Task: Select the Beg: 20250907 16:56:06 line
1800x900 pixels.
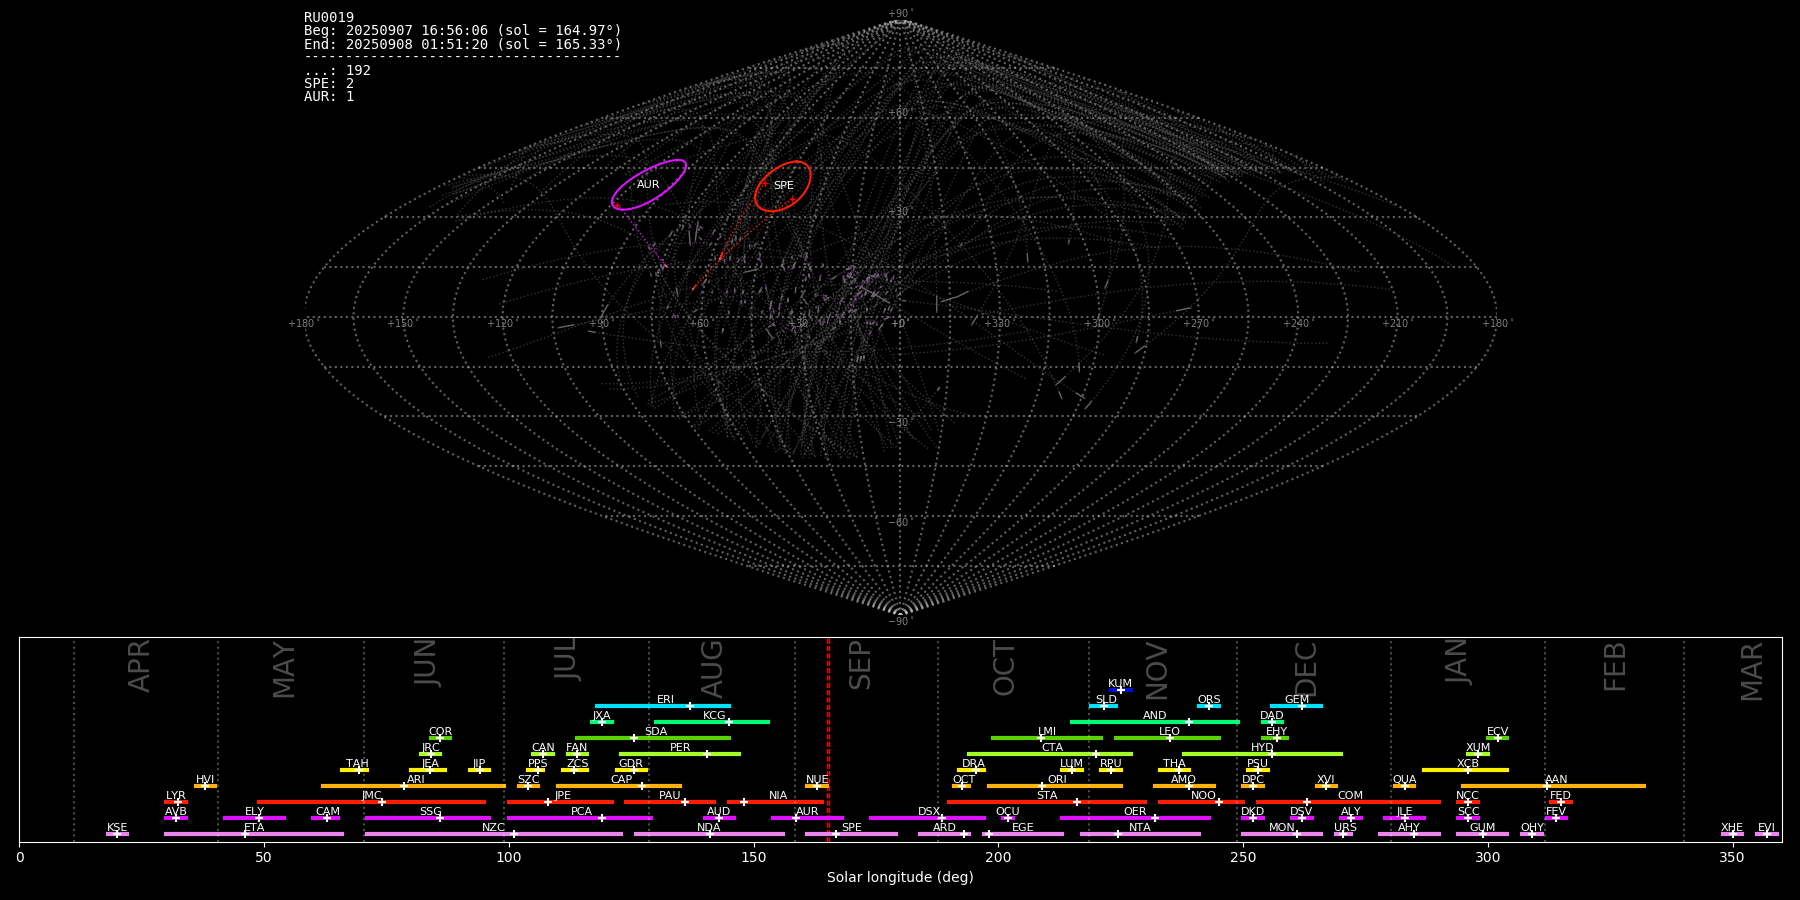Action: tap(463, 31)
